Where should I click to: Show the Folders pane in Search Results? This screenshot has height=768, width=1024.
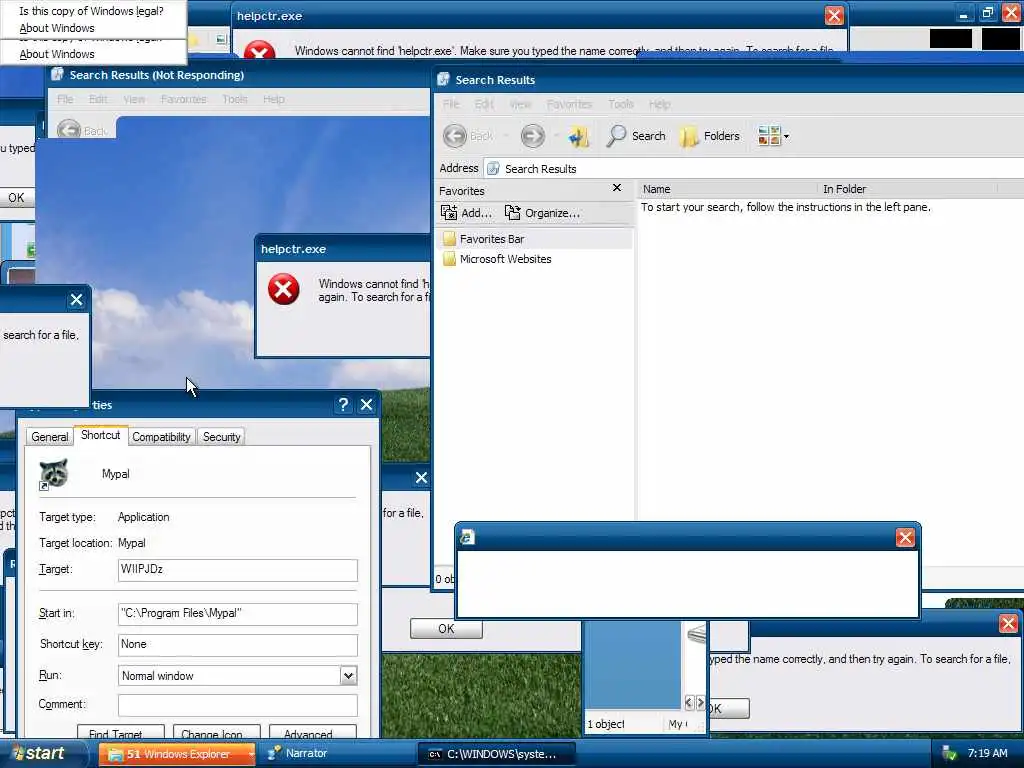[x=710, y=136]
